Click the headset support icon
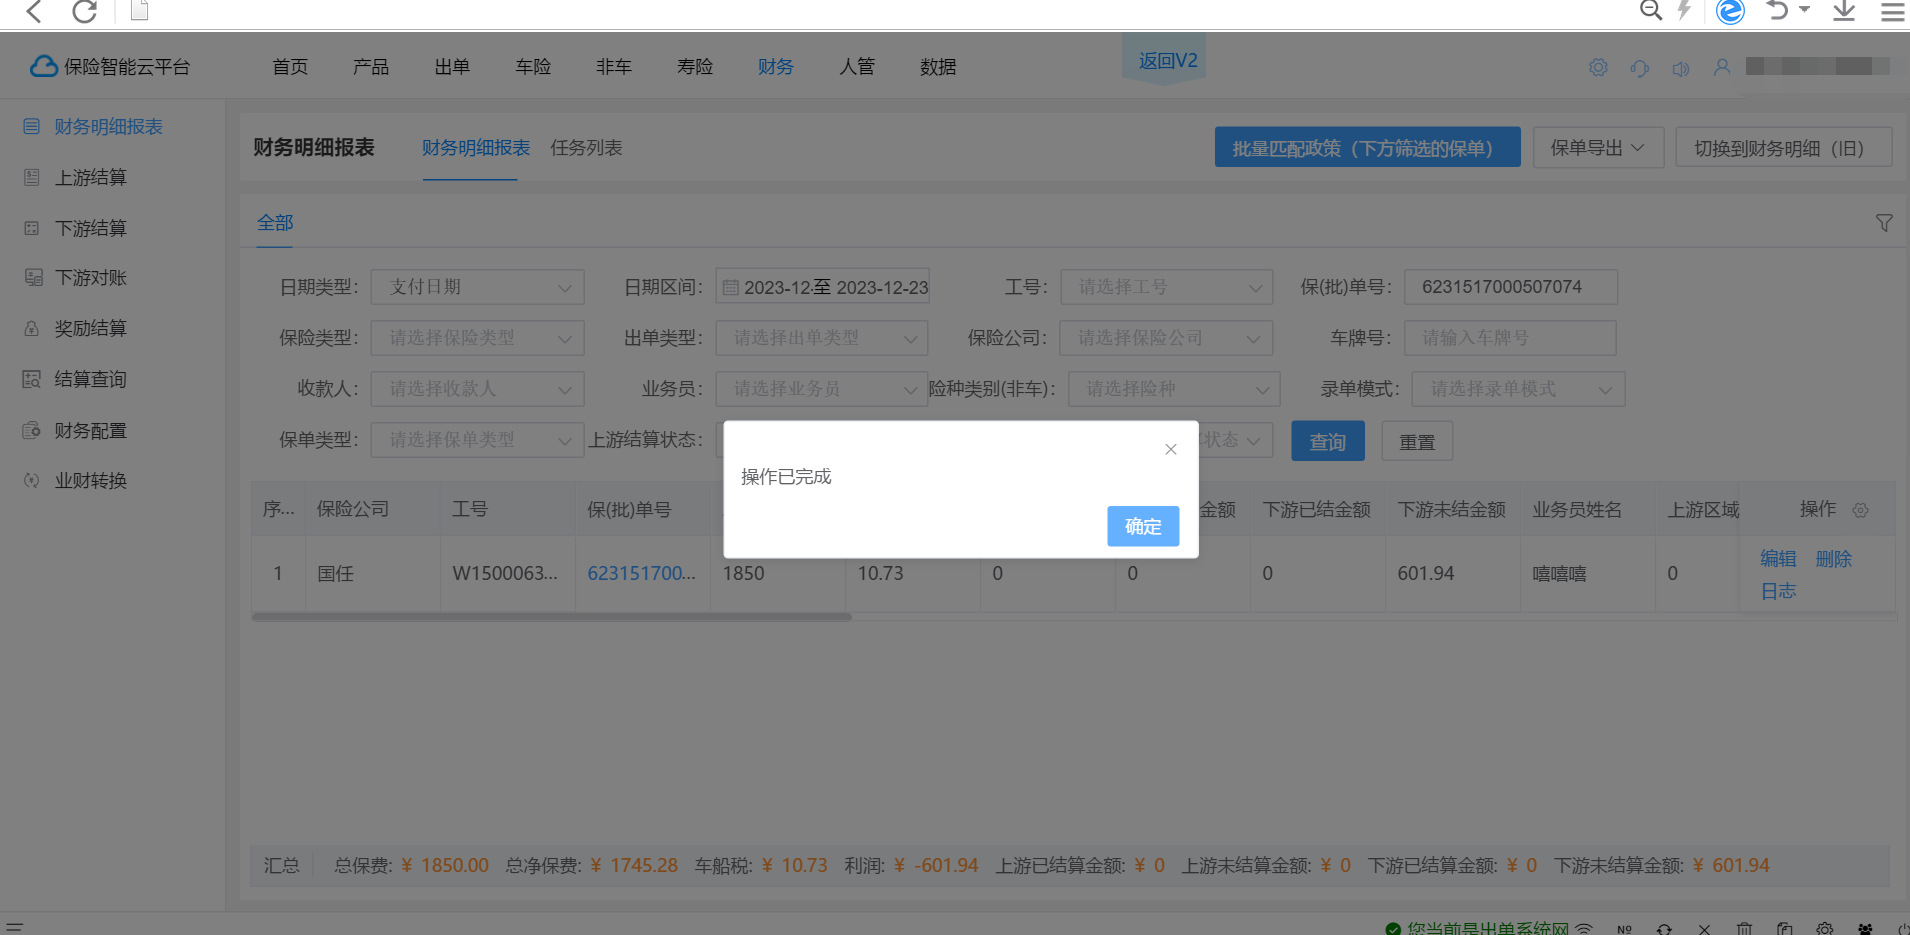 (1639, 68)
